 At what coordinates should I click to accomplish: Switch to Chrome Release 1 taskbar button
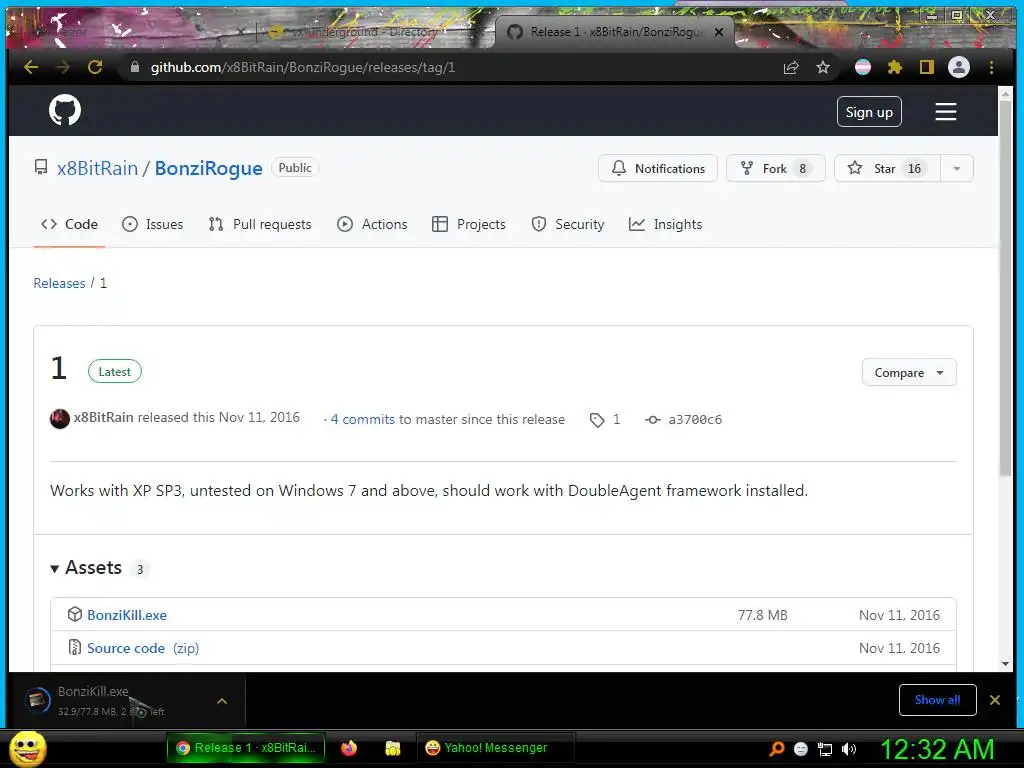246,748
